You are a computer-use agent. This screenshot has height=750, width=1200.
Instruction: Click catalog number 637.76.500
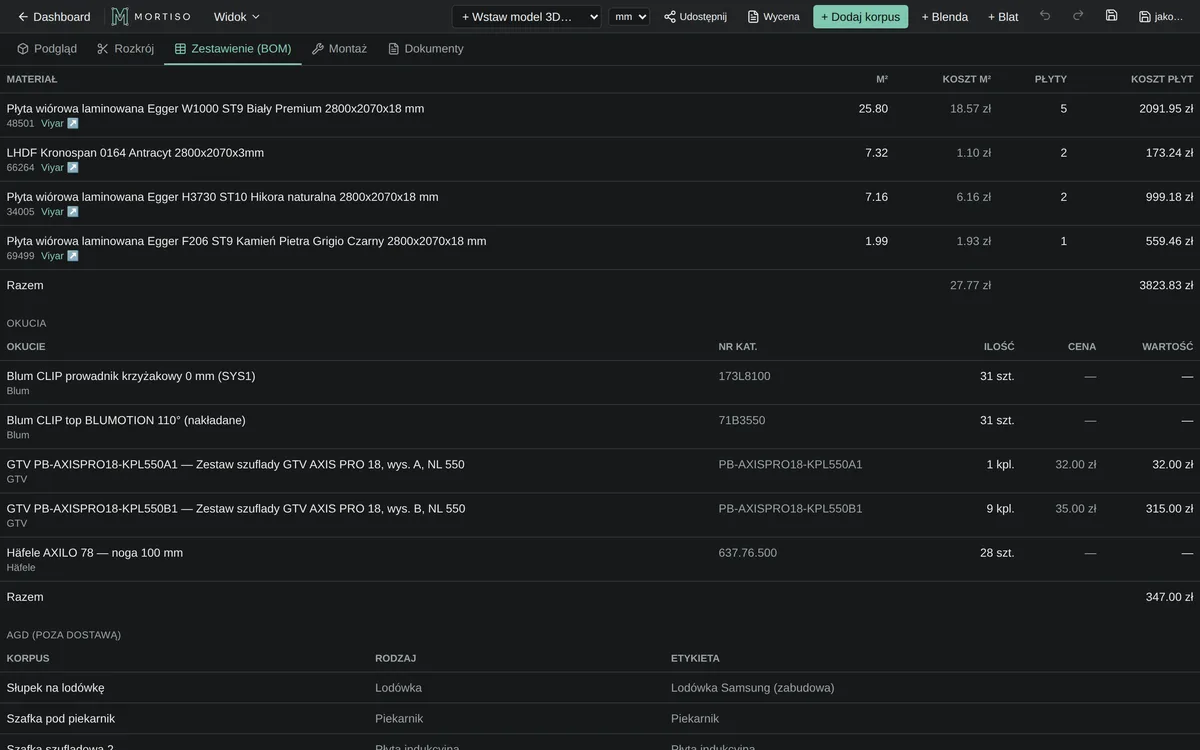pyautogui.click(x=747, y=552)
